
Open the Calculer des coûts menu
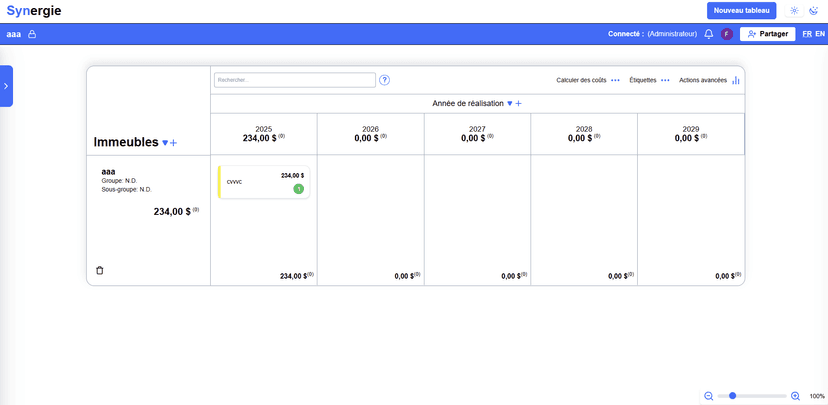pos(615,80)
